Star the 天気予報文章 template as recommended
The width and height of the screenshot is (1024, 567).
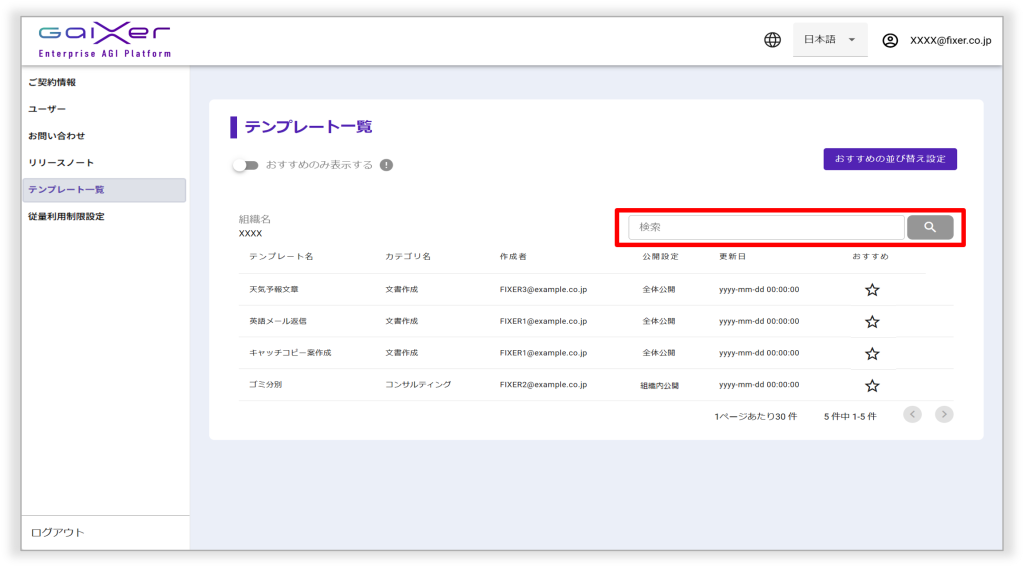pos(872,290)
